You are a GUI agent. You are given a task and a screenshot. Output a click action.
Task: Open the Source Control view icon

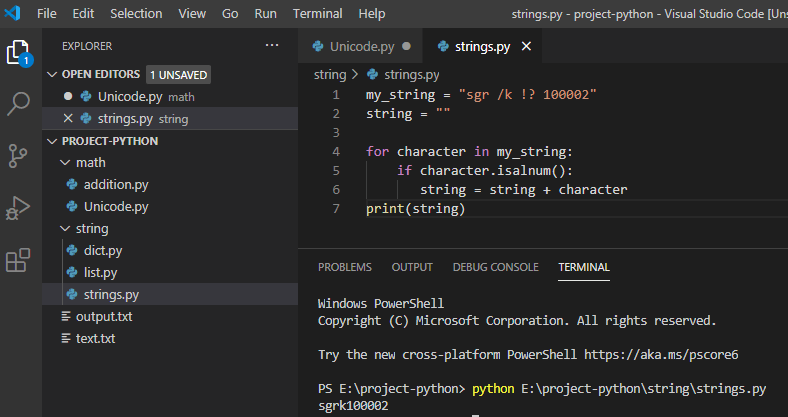(x=19, y=156)
